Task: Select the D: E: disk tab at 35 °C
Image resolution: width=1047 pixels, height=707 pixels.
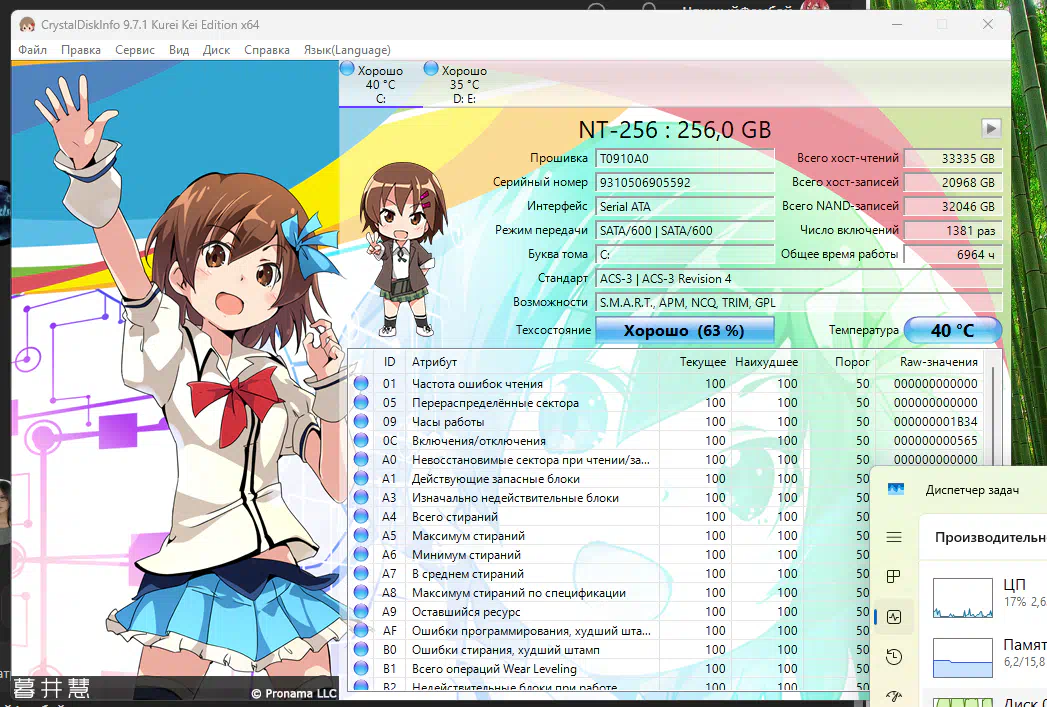Action: [x=465, y=84]
